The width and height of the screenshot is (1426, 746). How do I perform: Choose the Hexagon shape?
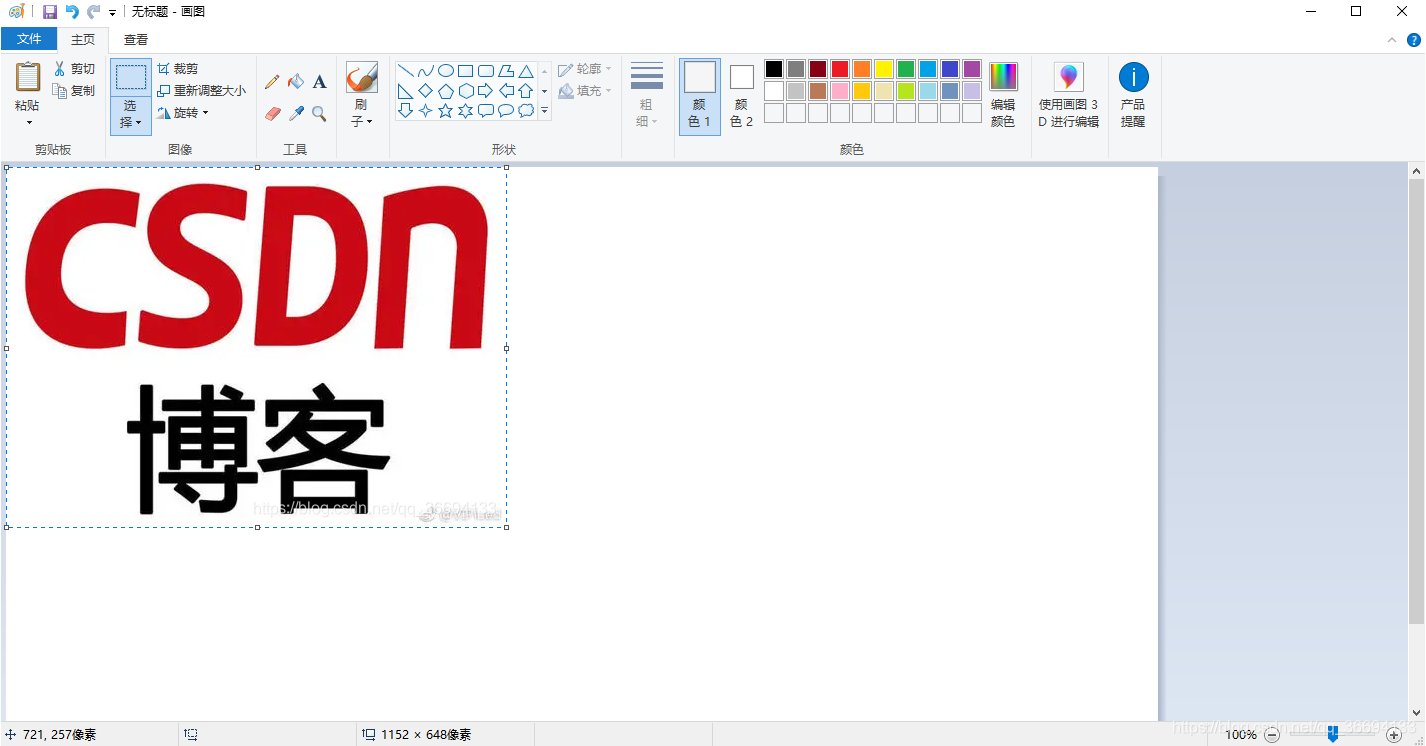[x=466, y=91]
